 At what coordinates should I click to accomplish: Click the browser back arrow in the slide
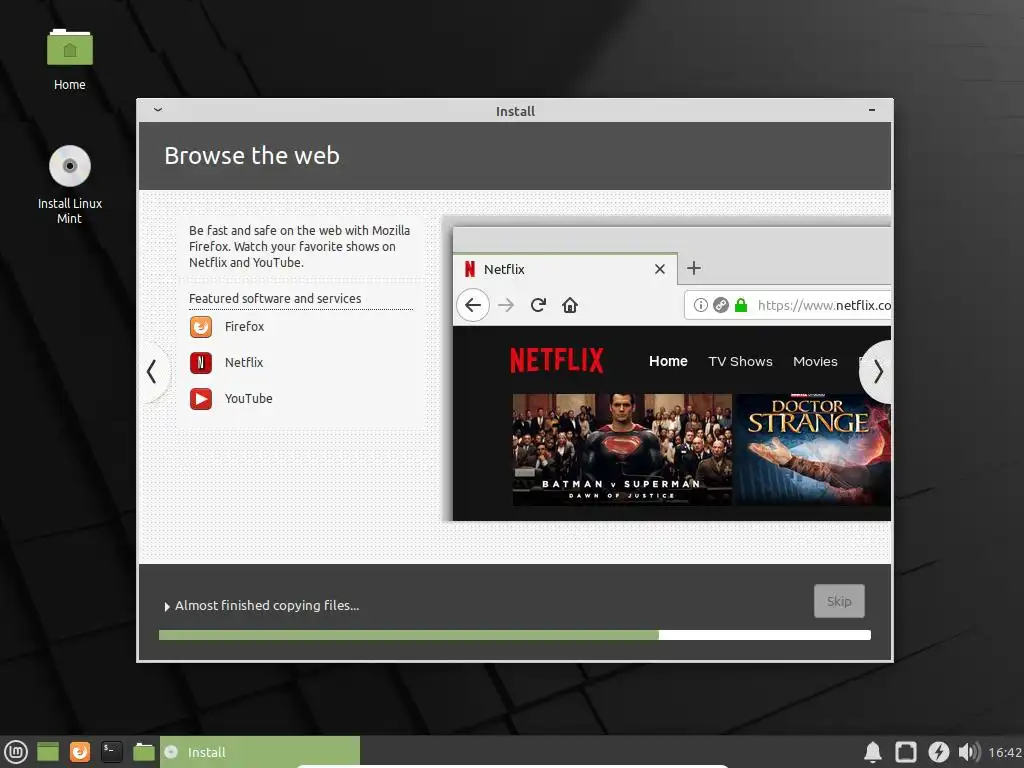pos(473,305)
